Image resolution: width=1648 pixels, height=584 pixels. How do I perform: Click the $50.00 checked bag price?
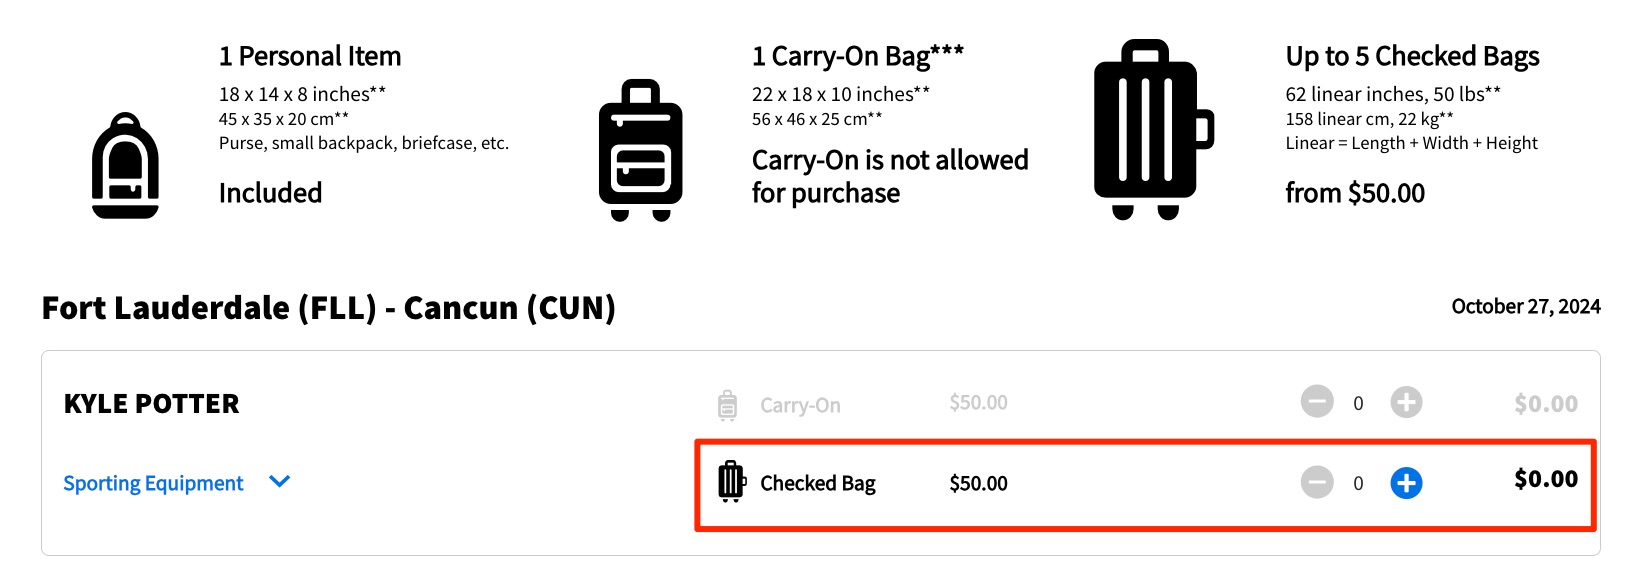coord(978,483)
